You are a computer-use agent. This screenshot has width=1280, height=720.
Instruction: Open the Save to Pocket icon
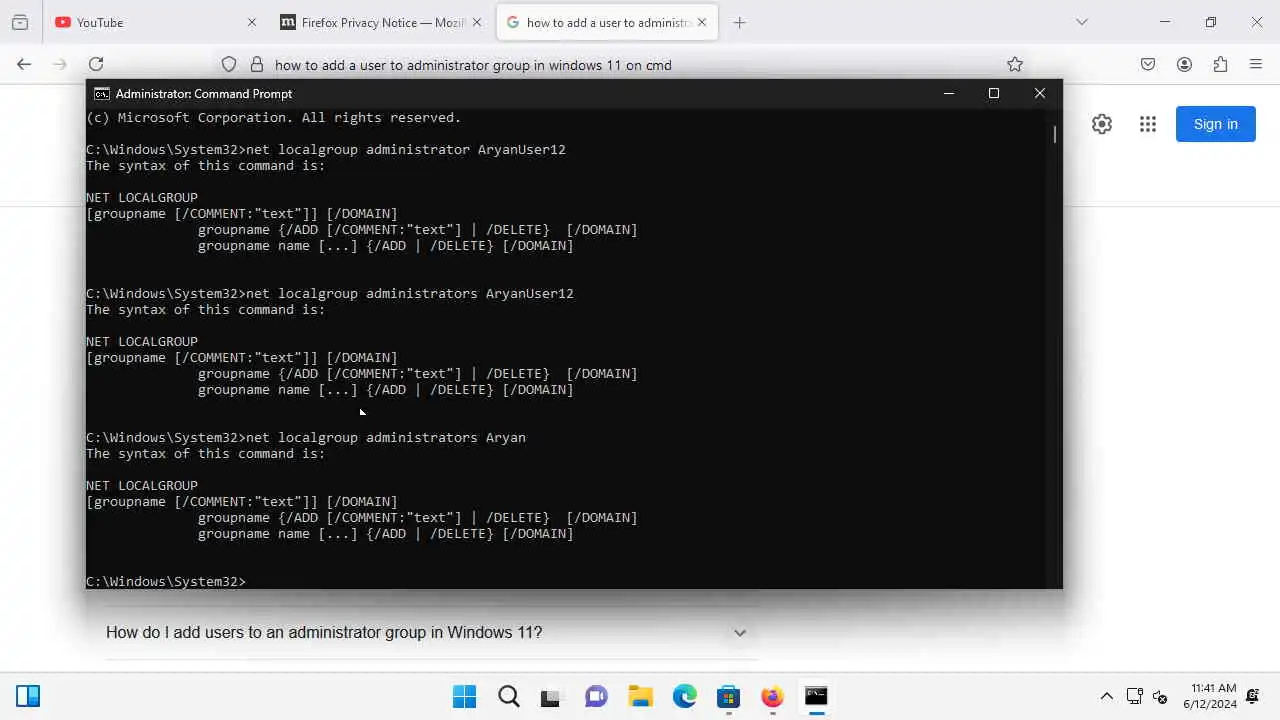click(1148, 64)
